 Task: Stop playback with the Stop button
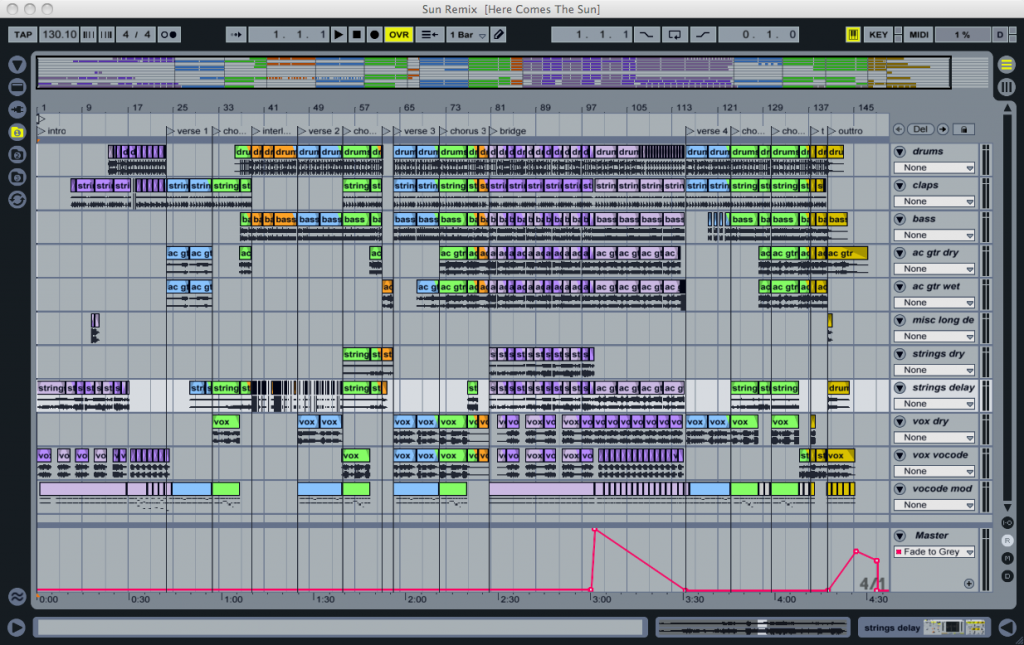tap(357, 35)
